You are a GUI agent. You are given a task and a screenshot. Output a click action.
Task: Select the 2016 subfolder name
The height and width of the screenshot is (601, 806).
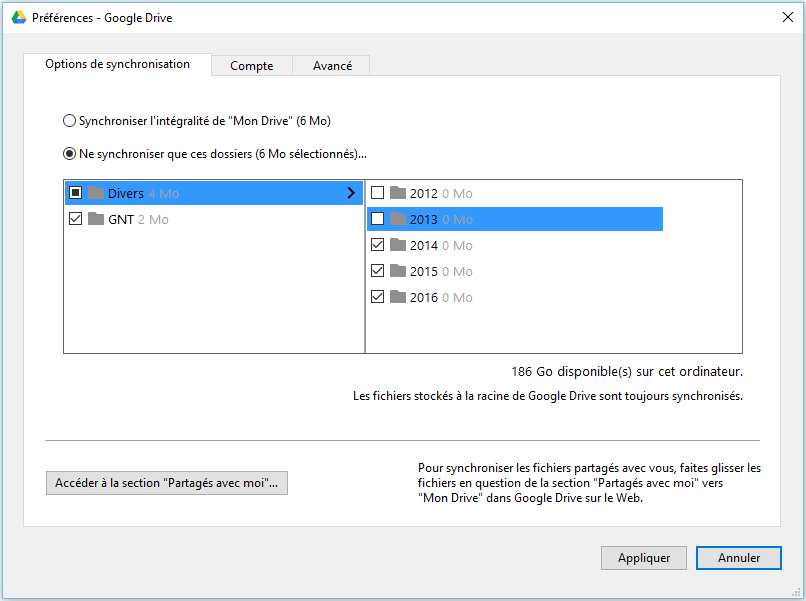(x=424, y=297)
